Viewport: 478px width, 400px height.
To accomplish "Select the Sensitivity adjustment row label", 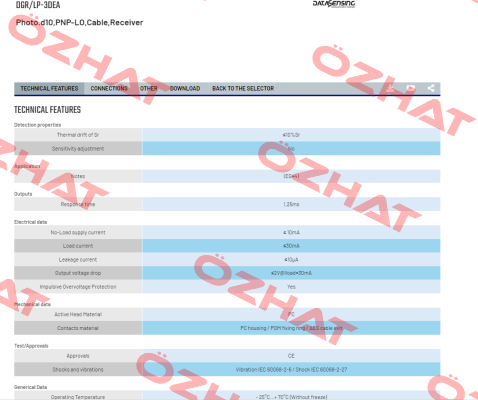I will [78, 148].
